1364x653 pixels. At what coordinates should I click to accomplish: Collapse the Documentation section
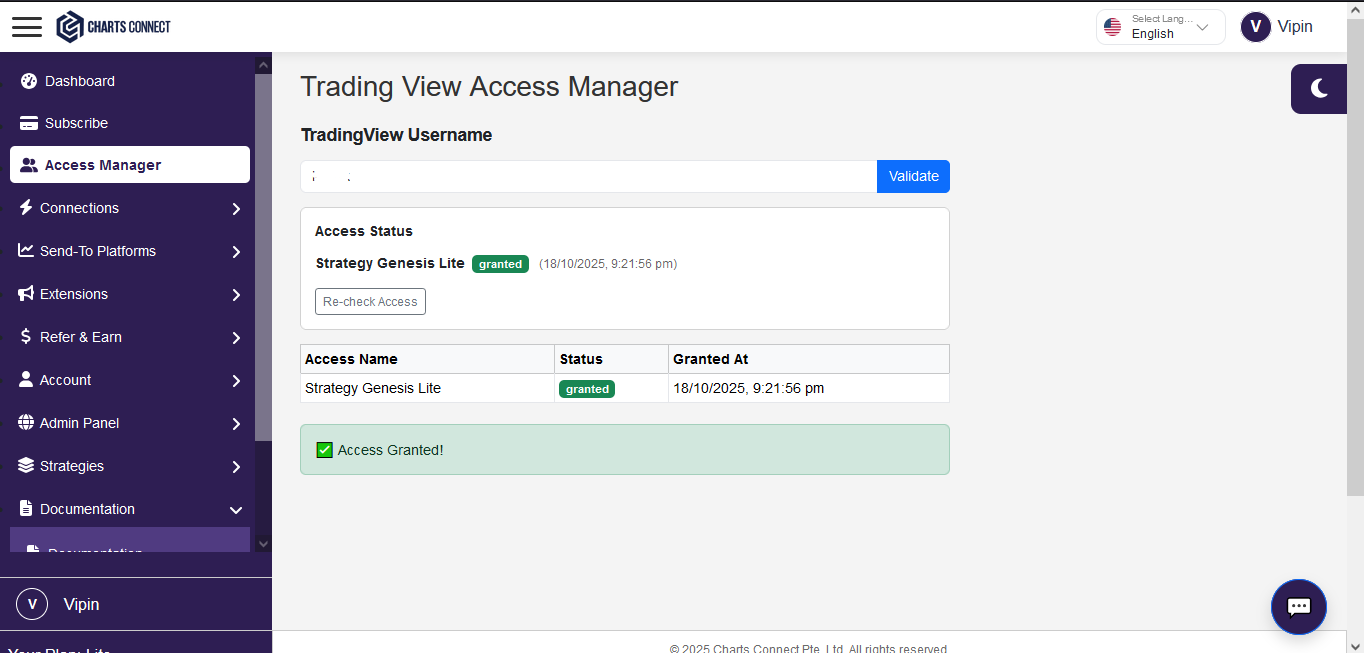236,510
